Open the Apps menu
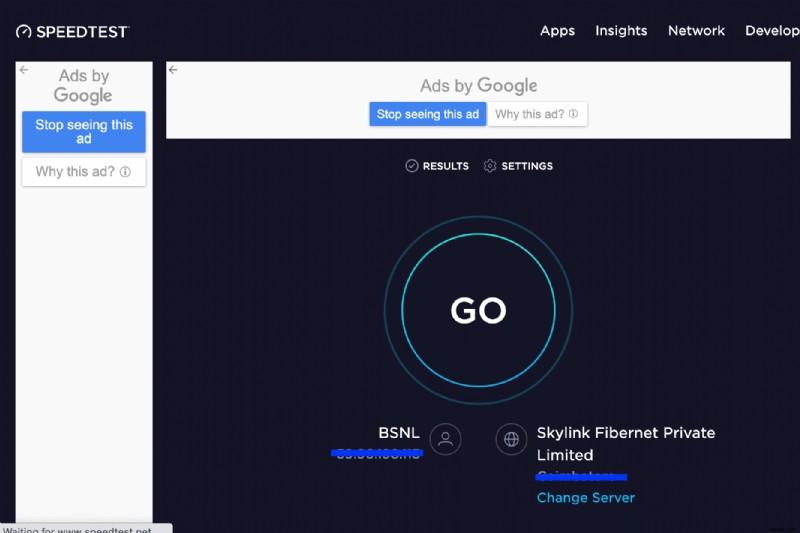 pos(557,31)
